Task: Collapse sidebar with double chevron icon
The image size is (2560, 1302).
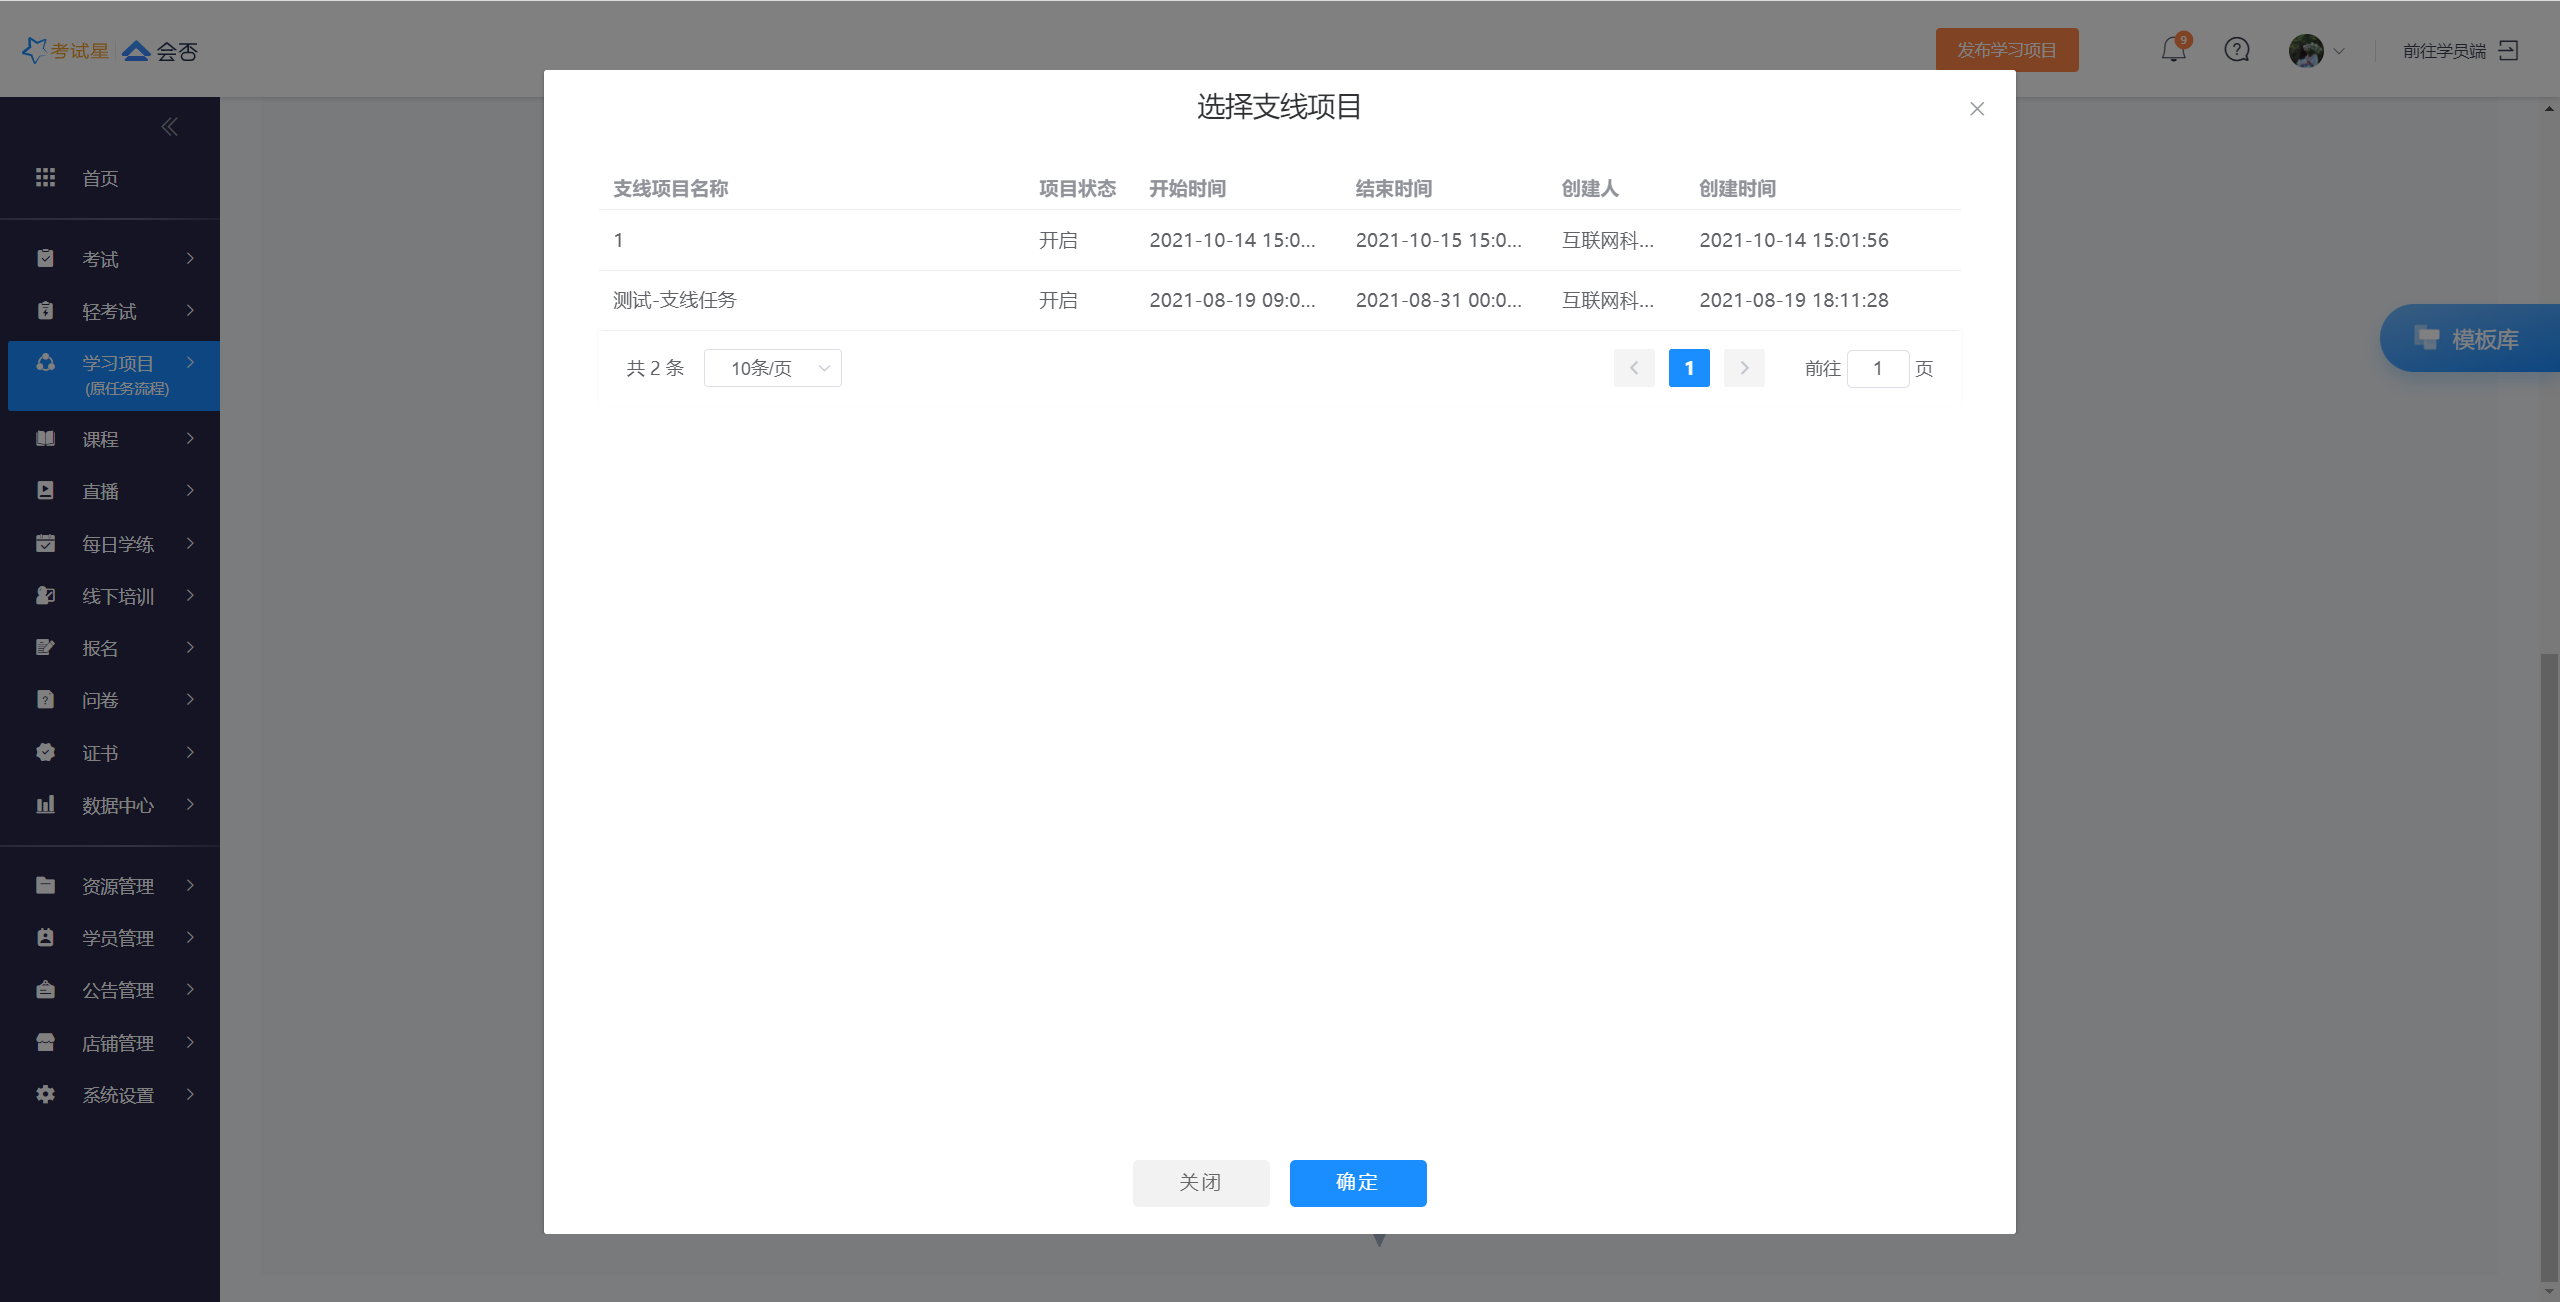Action: 169,127
